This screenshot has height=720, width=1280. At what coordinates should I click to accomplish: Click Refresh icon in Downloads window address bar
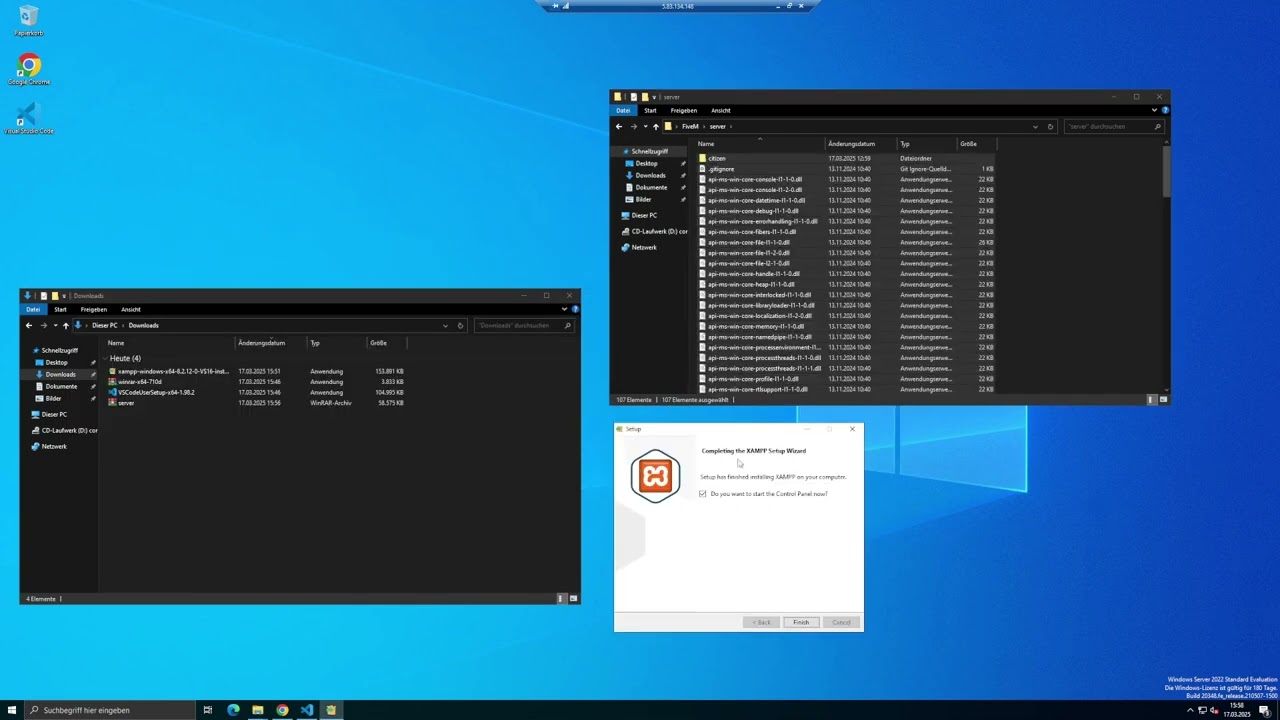pos(460,325)
